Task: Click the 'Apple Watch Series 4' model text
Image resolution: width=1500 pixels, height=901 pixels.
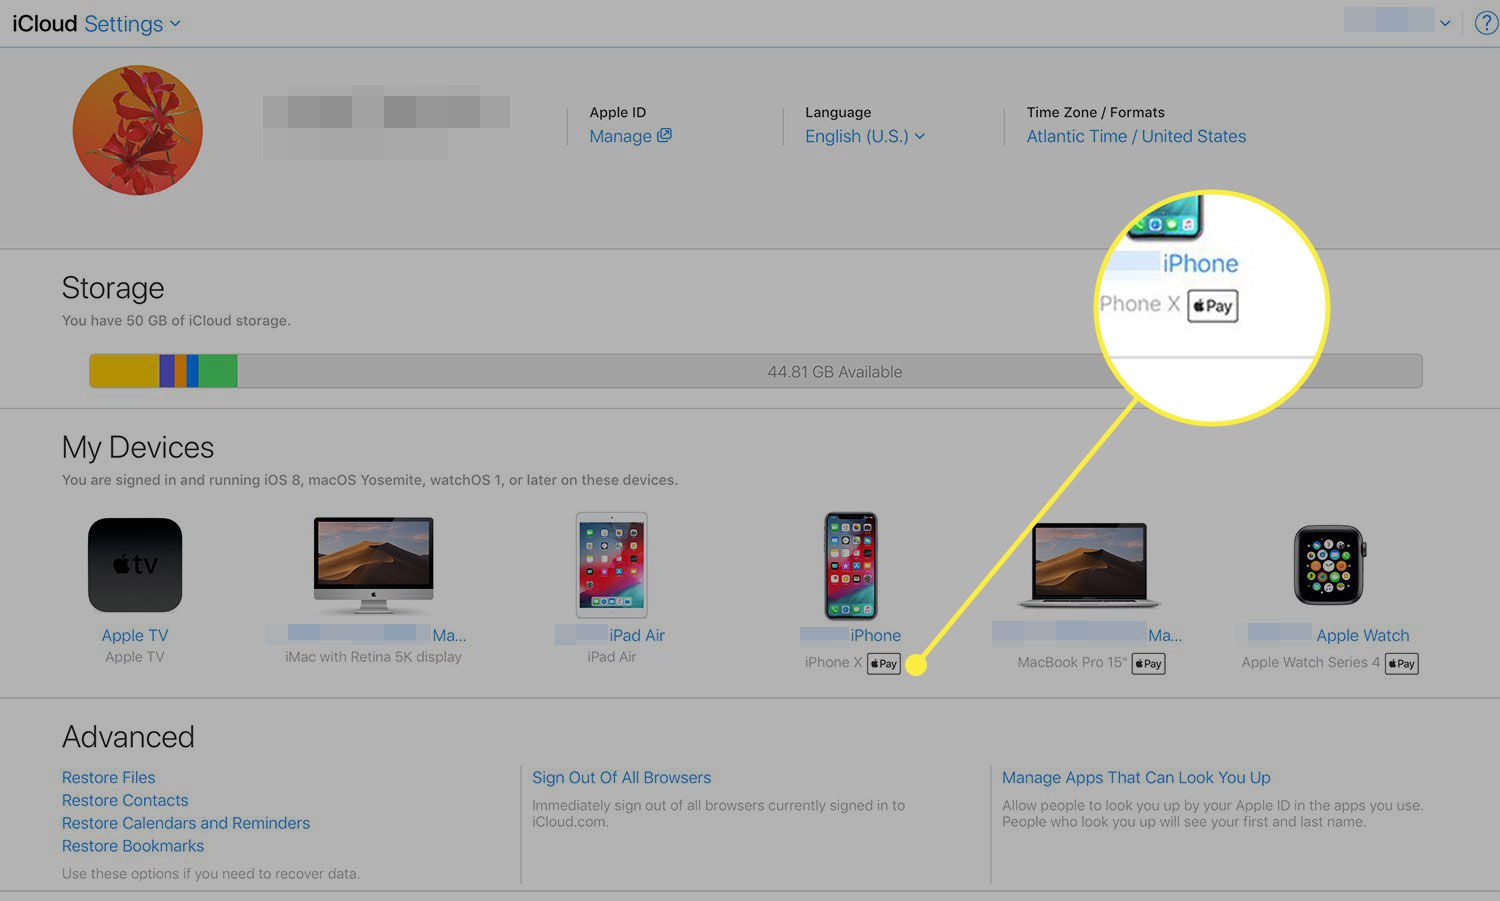Action: [1311, 662]
